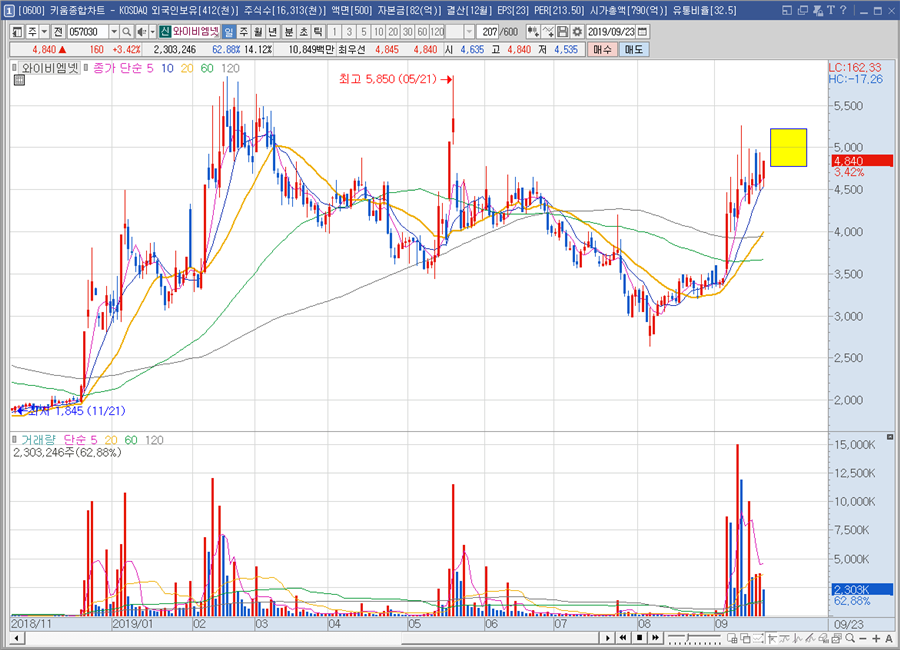Click the stock code input field 057030

click(88, 32)
